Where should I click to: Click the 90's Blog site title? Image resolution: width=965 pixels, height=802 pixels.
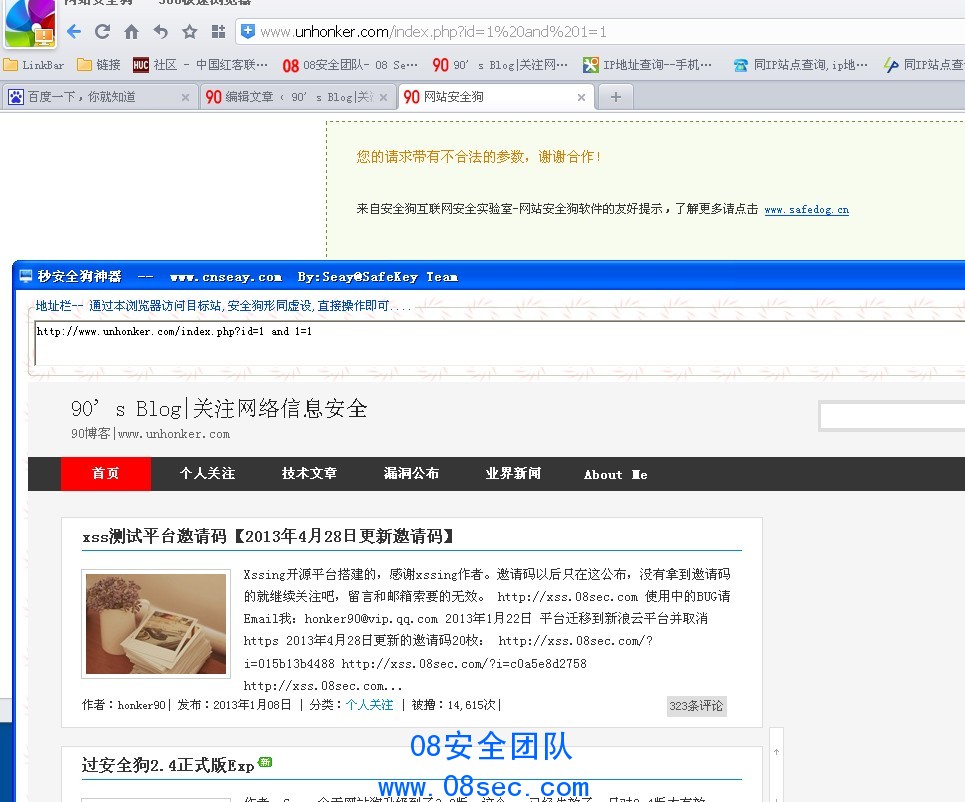pyautogui.click(x=219, y=409)
